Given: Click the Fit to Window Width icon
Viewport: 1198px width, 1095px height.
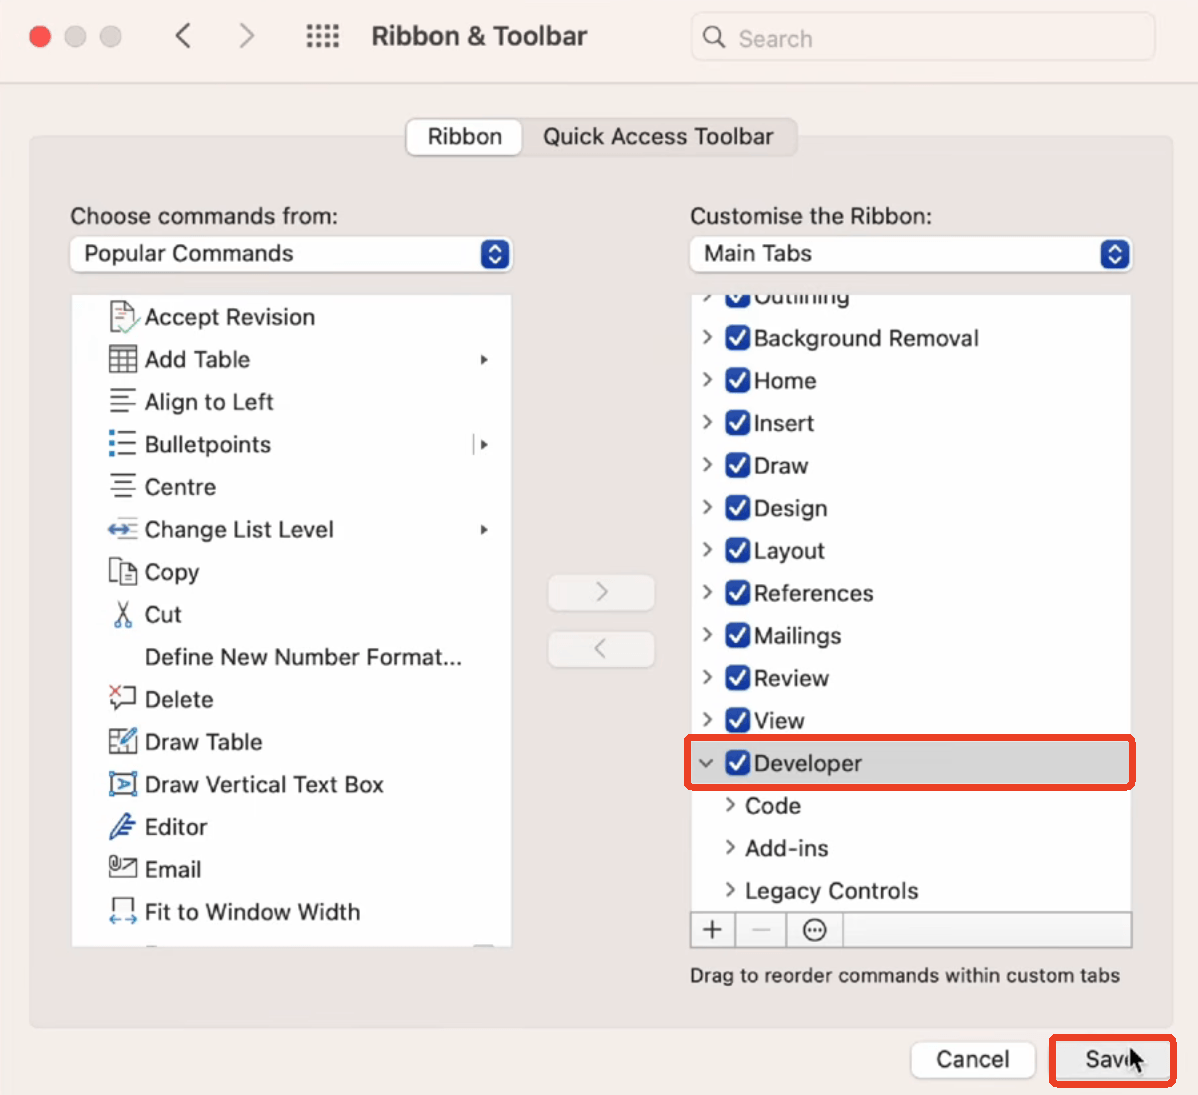Looking at the screenshot, I should [122, 911].
